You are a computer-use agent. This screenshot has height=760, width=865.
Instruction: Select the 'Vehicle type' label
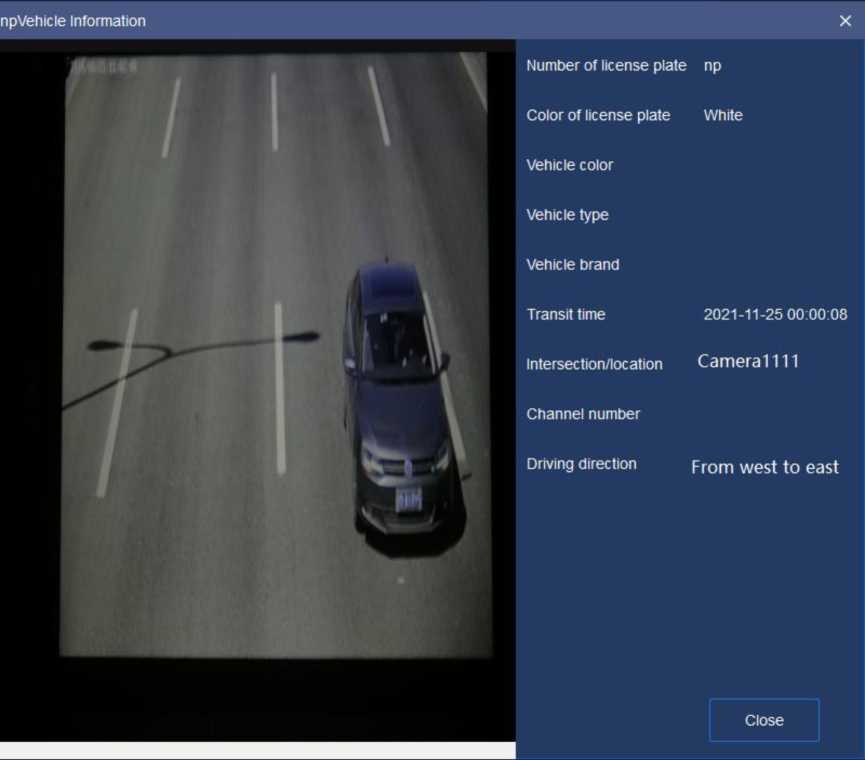coord(567,215)
